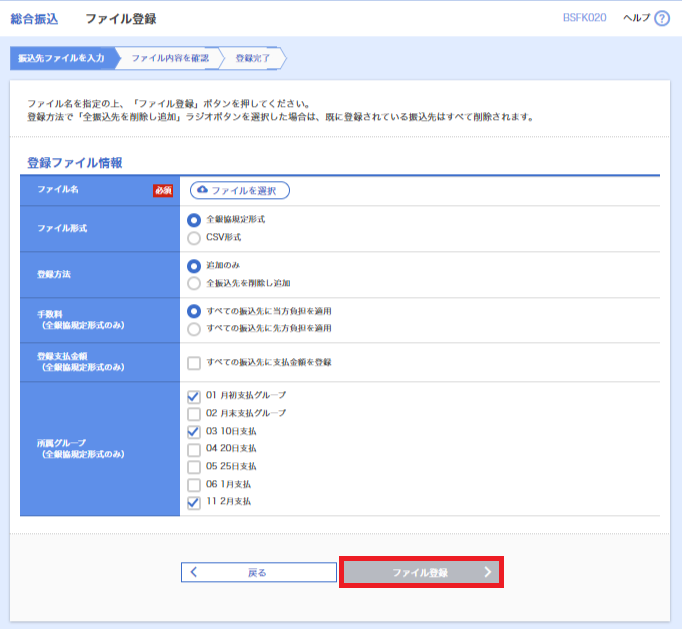Check 05 25日支払 checkbox
Viewport: 682px width, 629px height.
click(x=194, y=467)
